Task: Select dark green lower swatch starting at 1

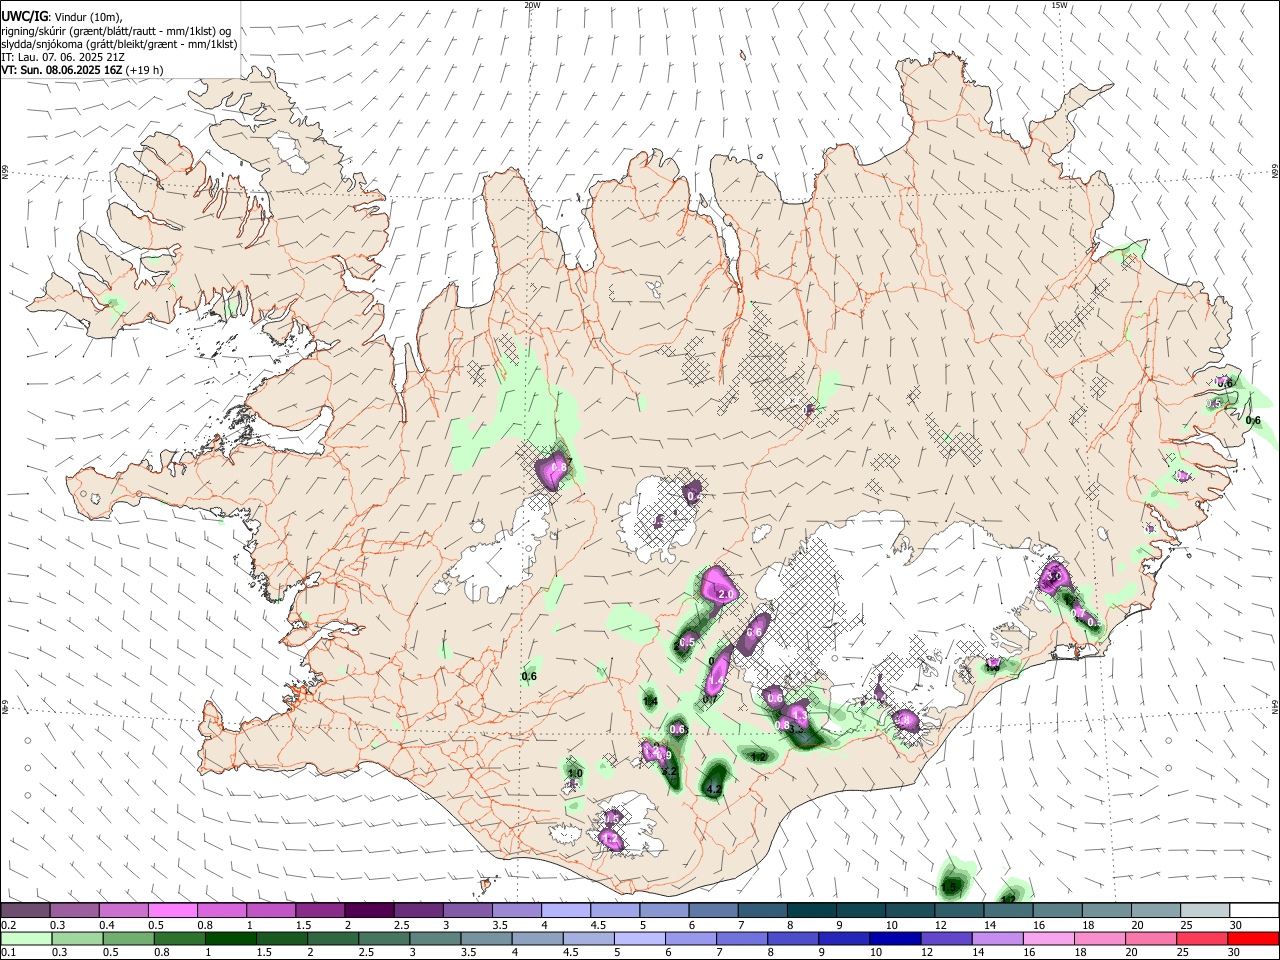Action: [230, 939]
